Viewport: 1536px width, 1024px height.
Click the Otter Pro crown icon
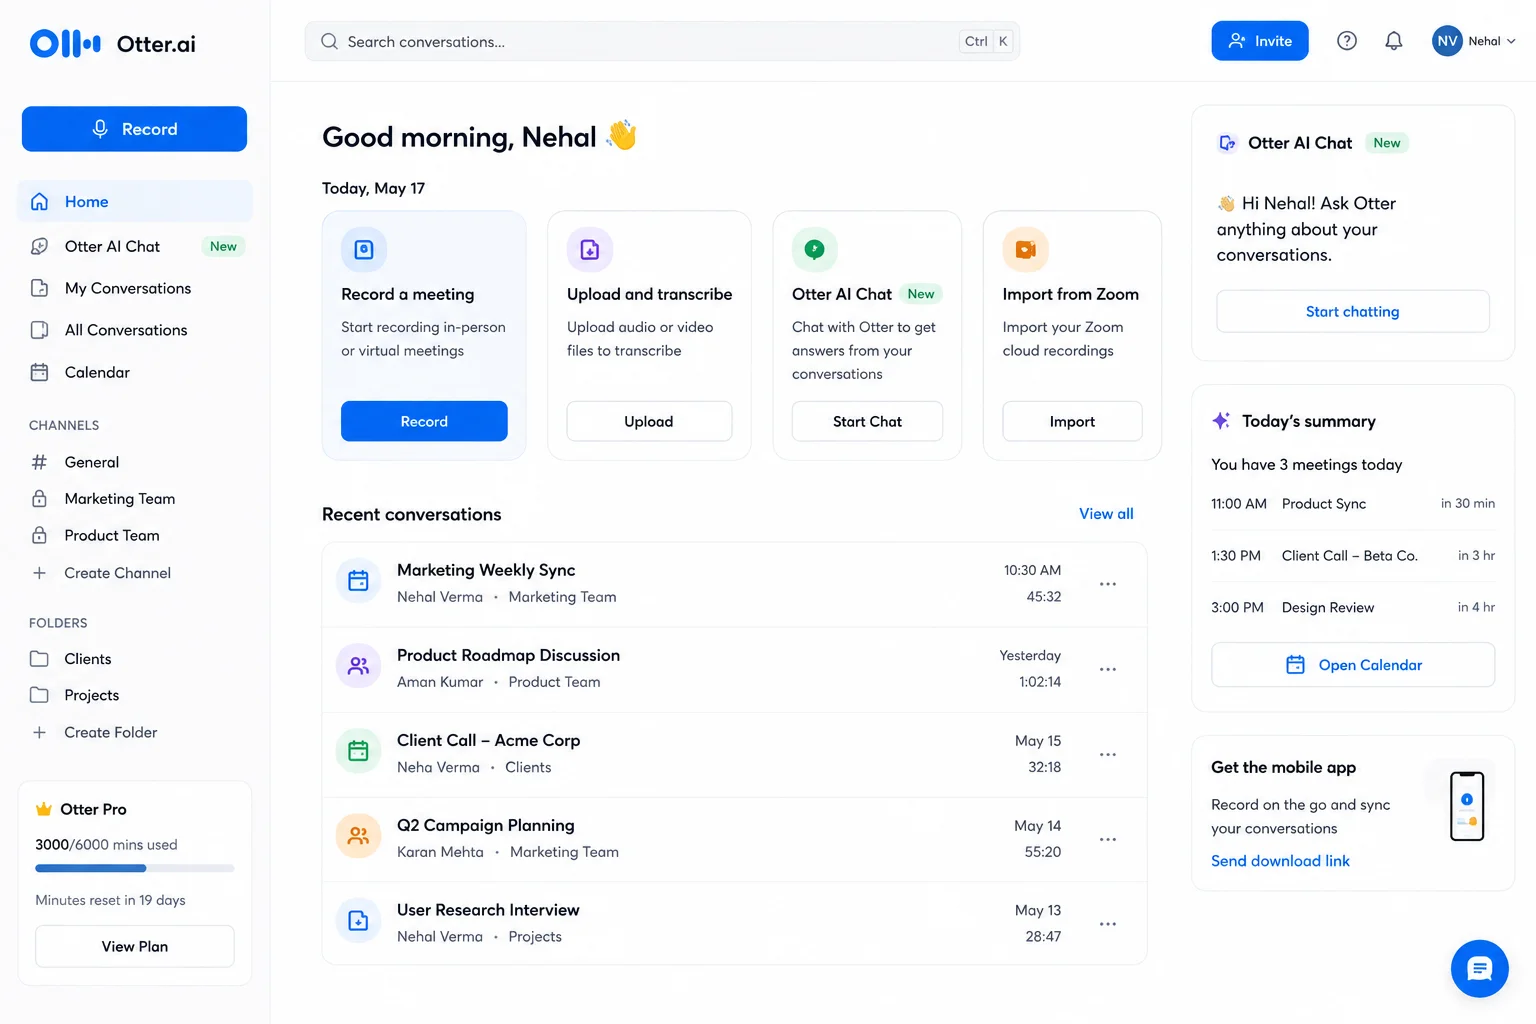pos(44,809)
